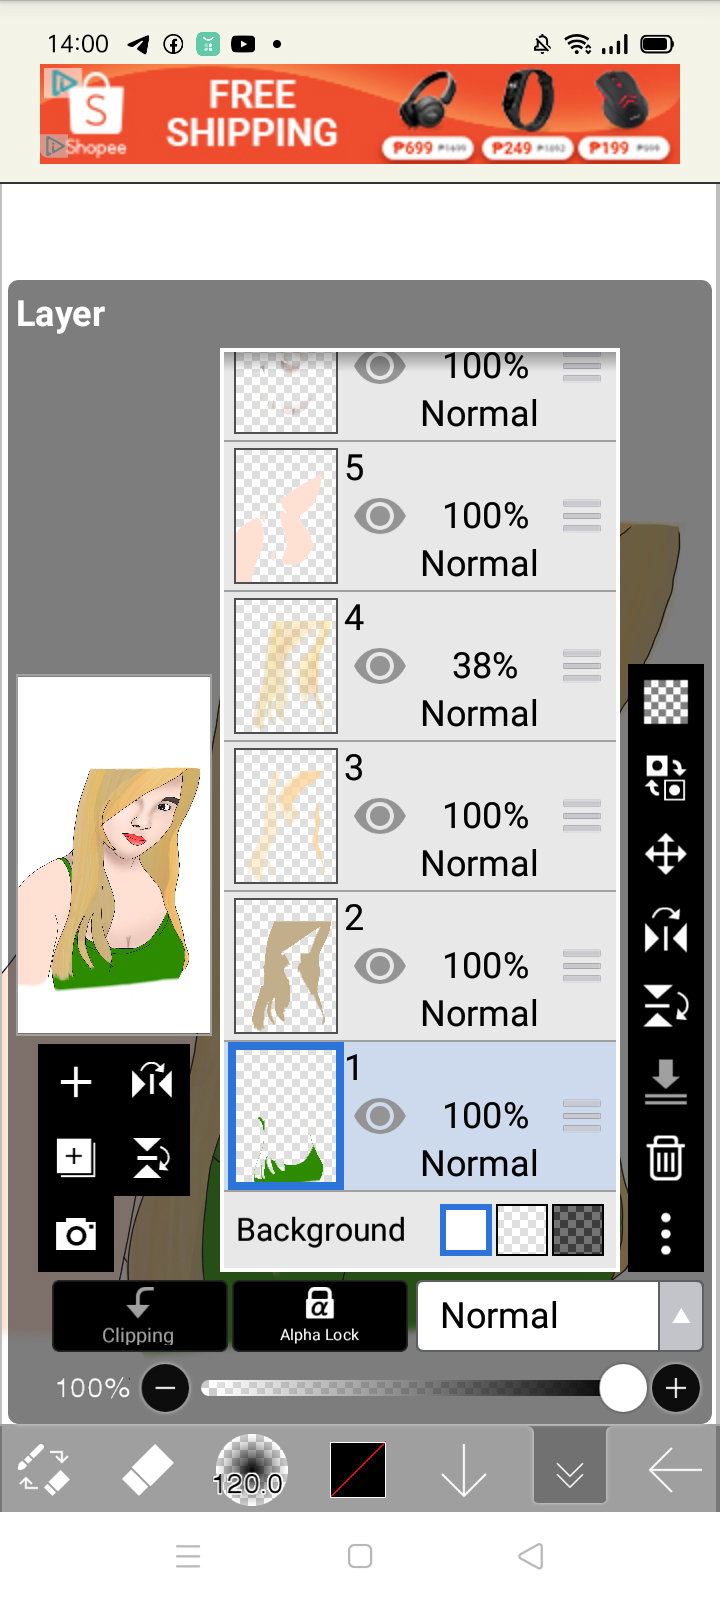Viewport: 720px width, 1600px height.
Task: Select the eraser tool in bottom toolbar
Action: point(147,1470)
